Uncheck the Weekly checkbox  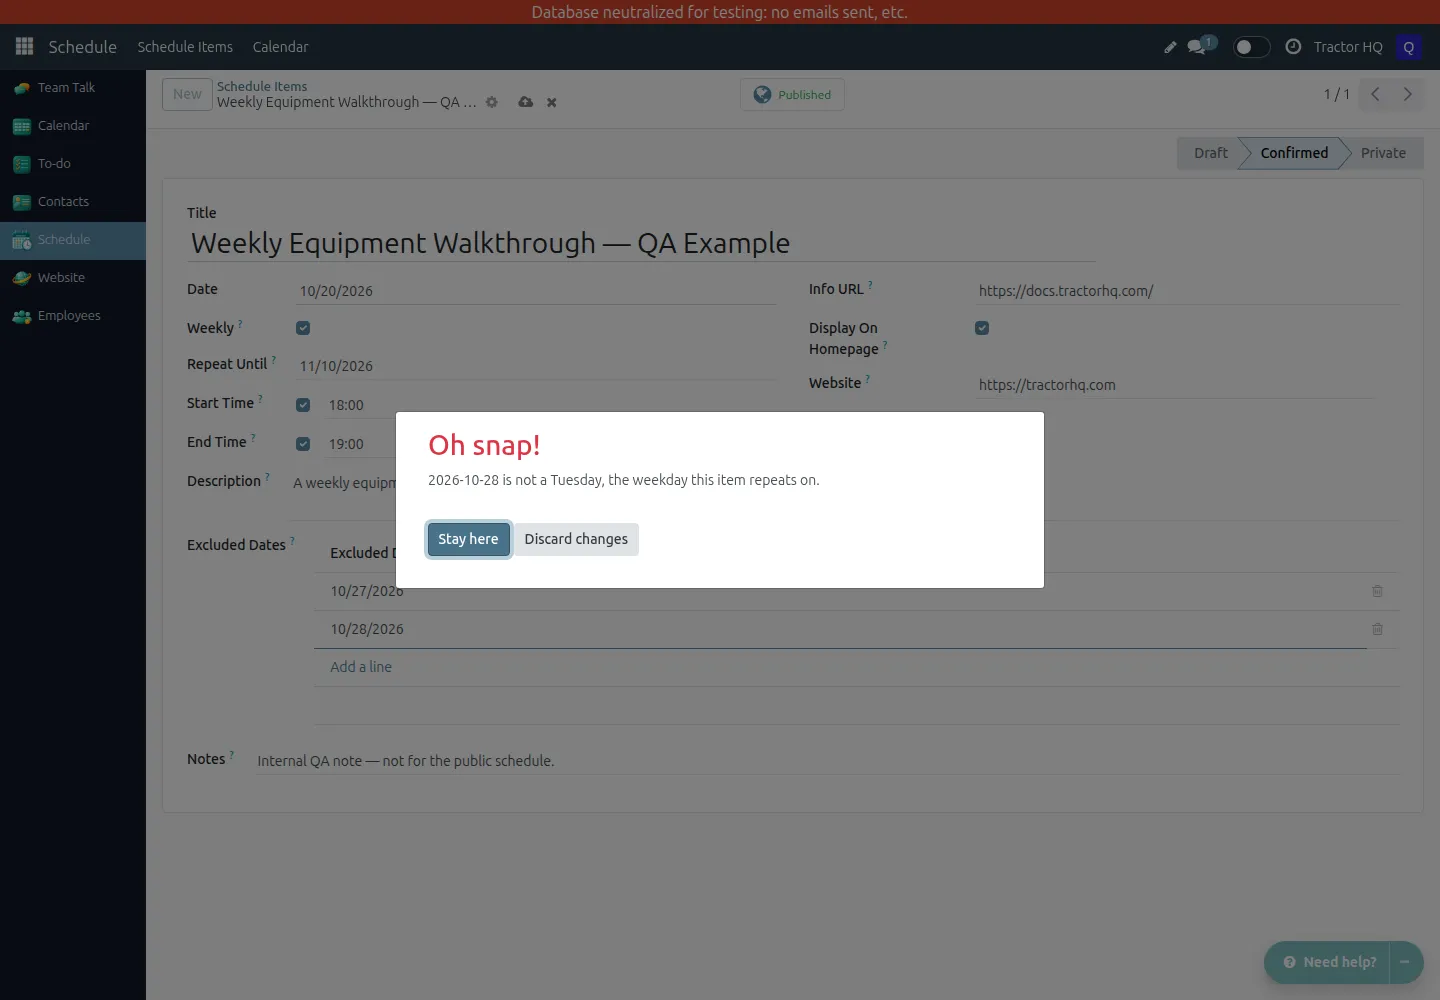(x=303, y=328)
